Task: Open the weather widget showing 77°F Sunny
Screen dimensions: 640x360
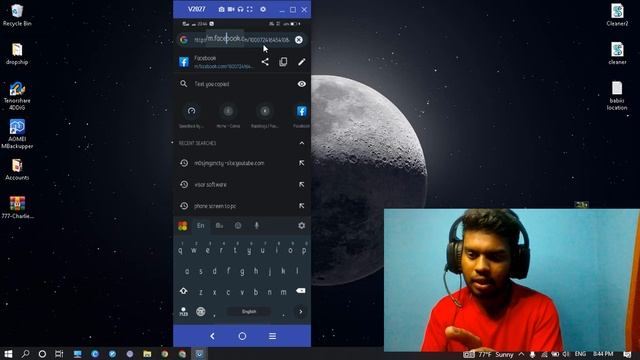Action: click(489, 354)
